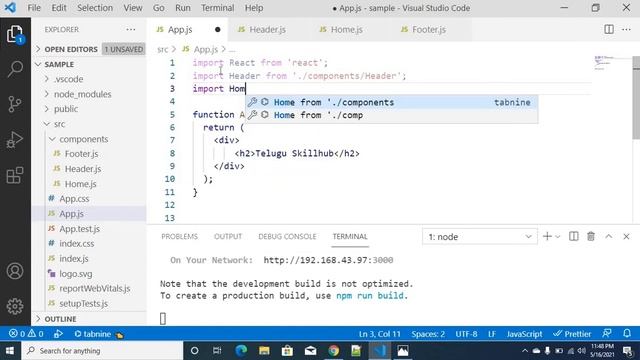The image size is (640, 360).
Task: Open Accounts menu in activity bar
Action: [15, 271]
